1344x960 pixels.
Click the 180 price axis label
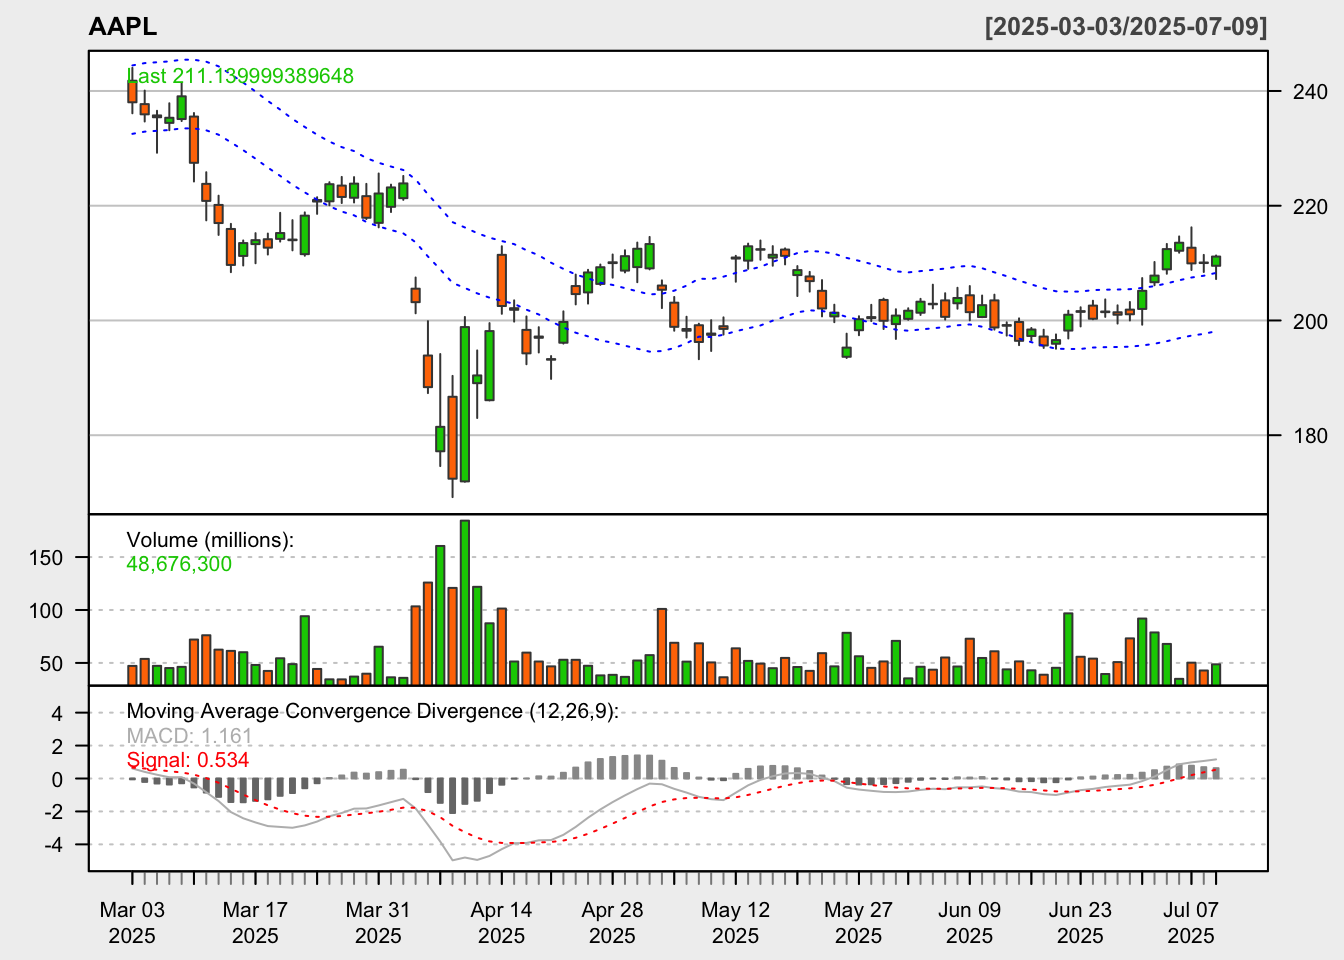1310,436
